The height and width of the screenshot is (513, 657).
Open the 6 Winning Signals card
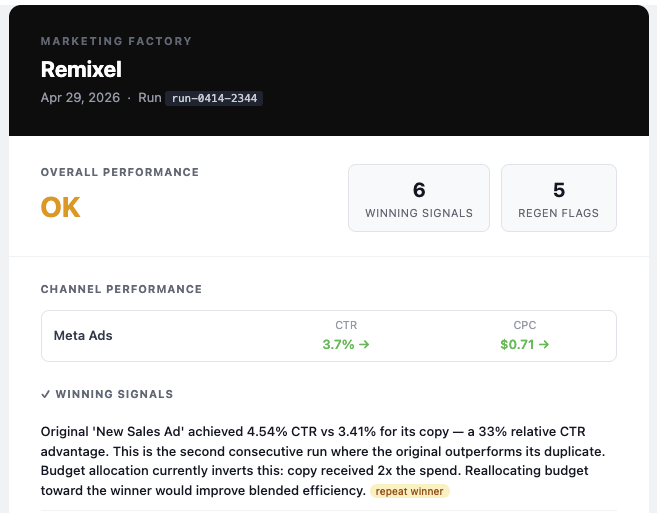pyautogui.click(x=419, y=198)
